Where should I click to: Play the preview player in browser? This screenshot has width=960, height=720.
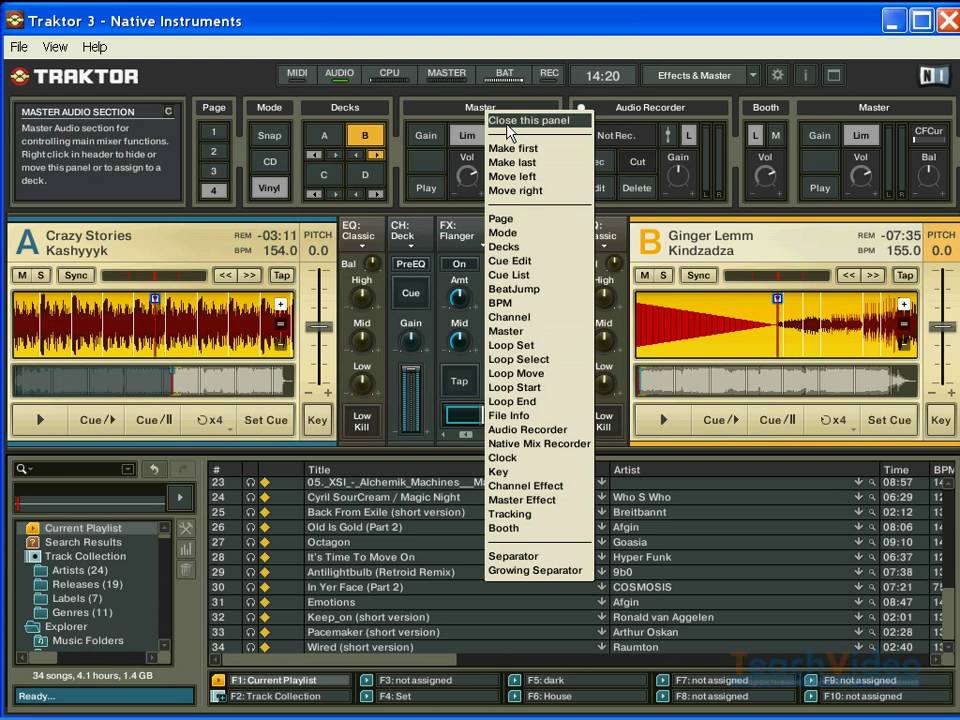pyautogui.click(x=180, y=498)
